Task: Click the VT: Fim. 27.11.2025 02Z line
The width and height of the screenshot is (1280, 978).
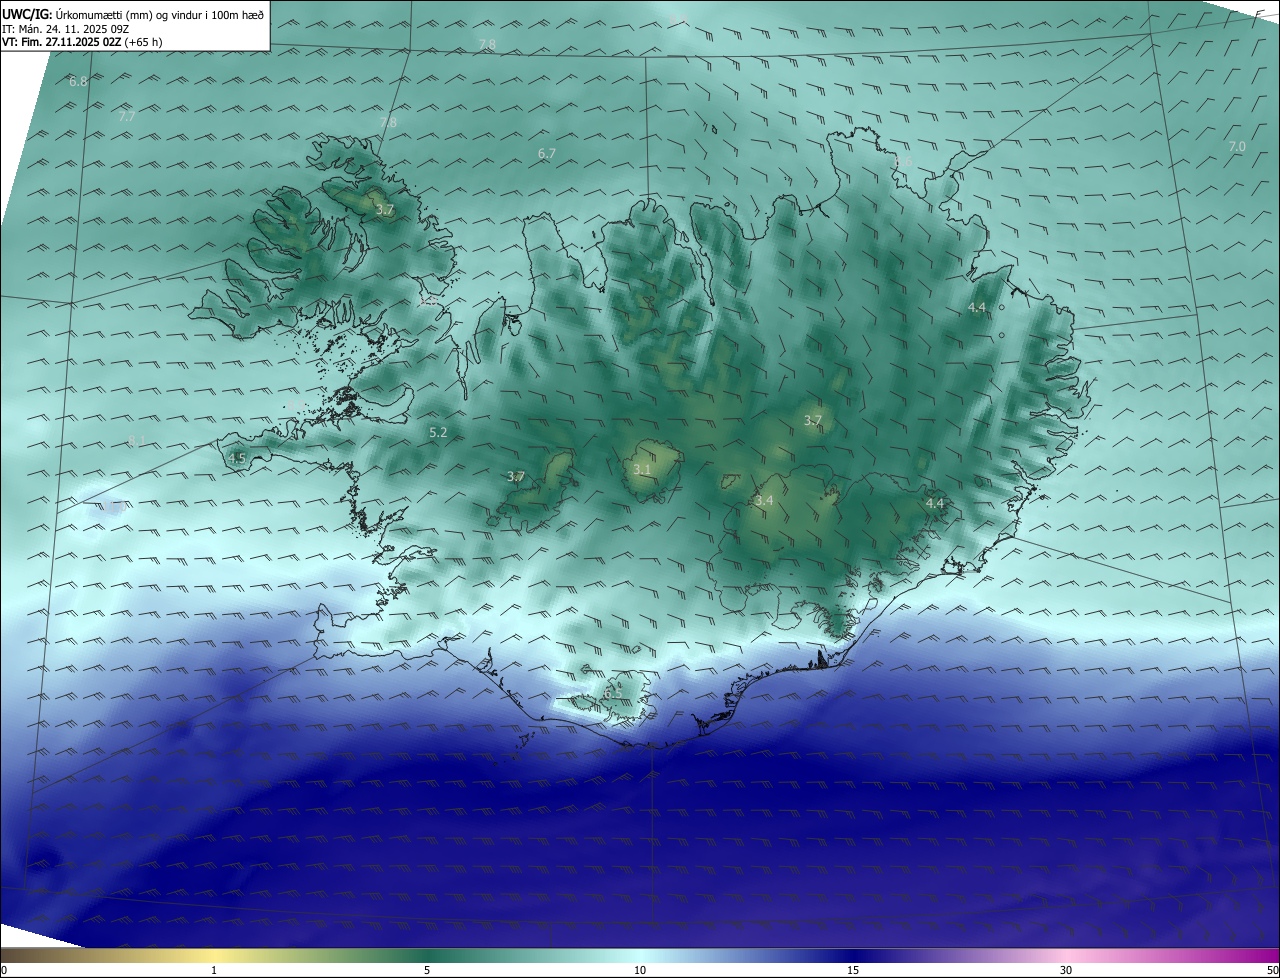Action: click(82, 42)
